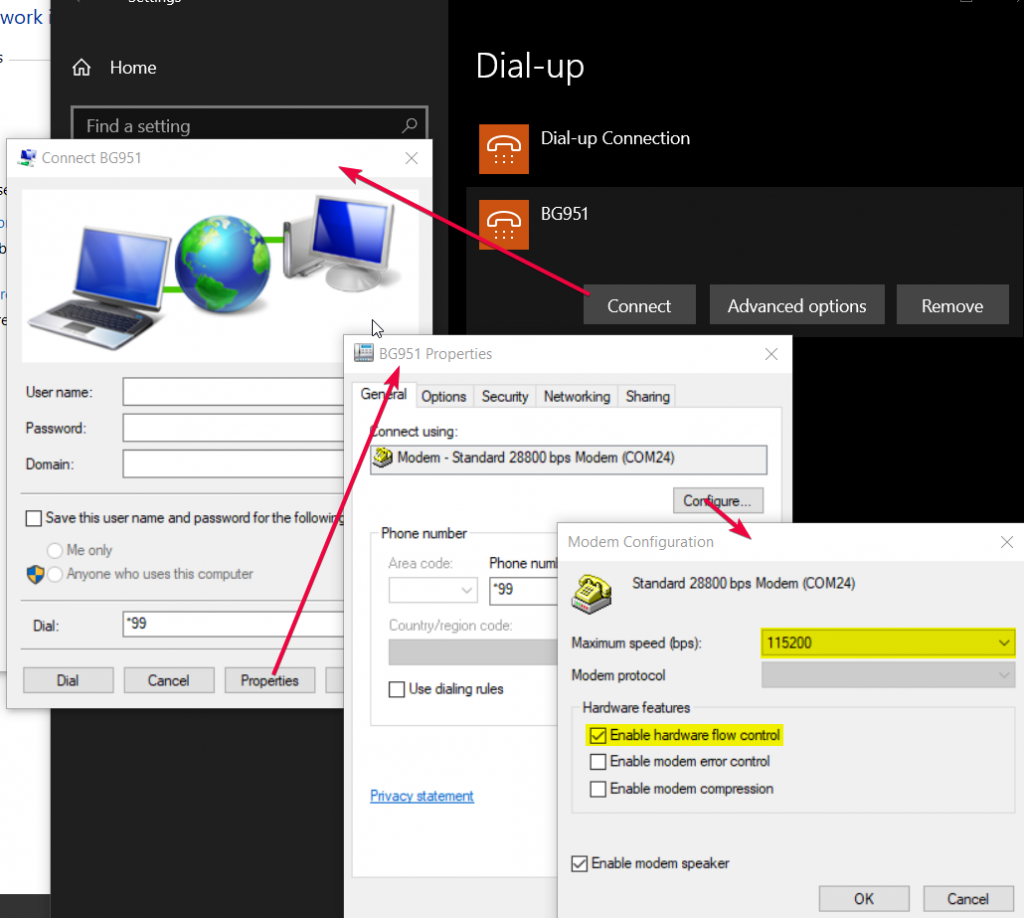1024x918 pixels.
Task: Click the Password field
Action: pos(233,428)
